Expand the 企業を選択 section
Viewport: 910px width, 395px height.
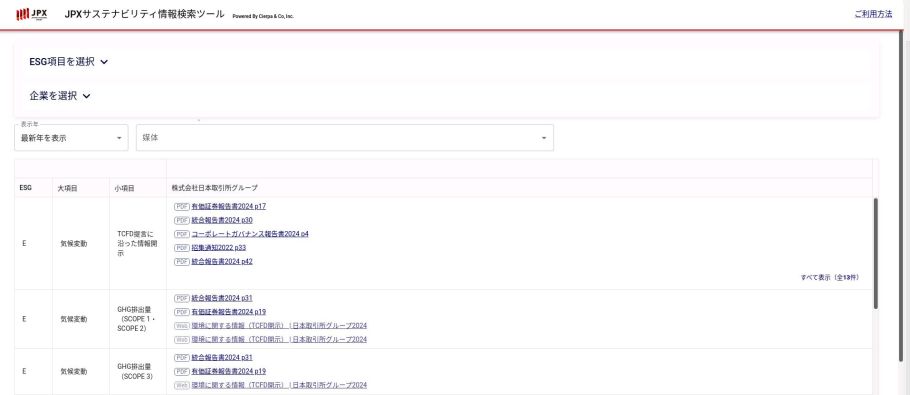(x=60, y=96)
